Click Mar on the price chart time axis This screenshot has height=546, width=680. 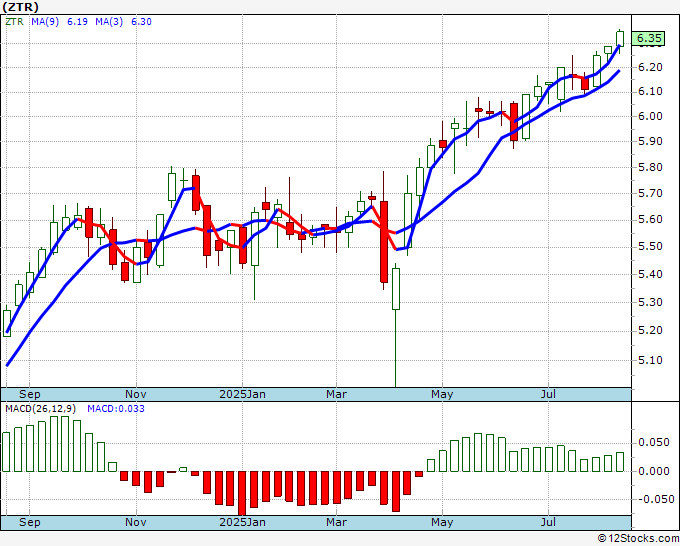point(337,394)
